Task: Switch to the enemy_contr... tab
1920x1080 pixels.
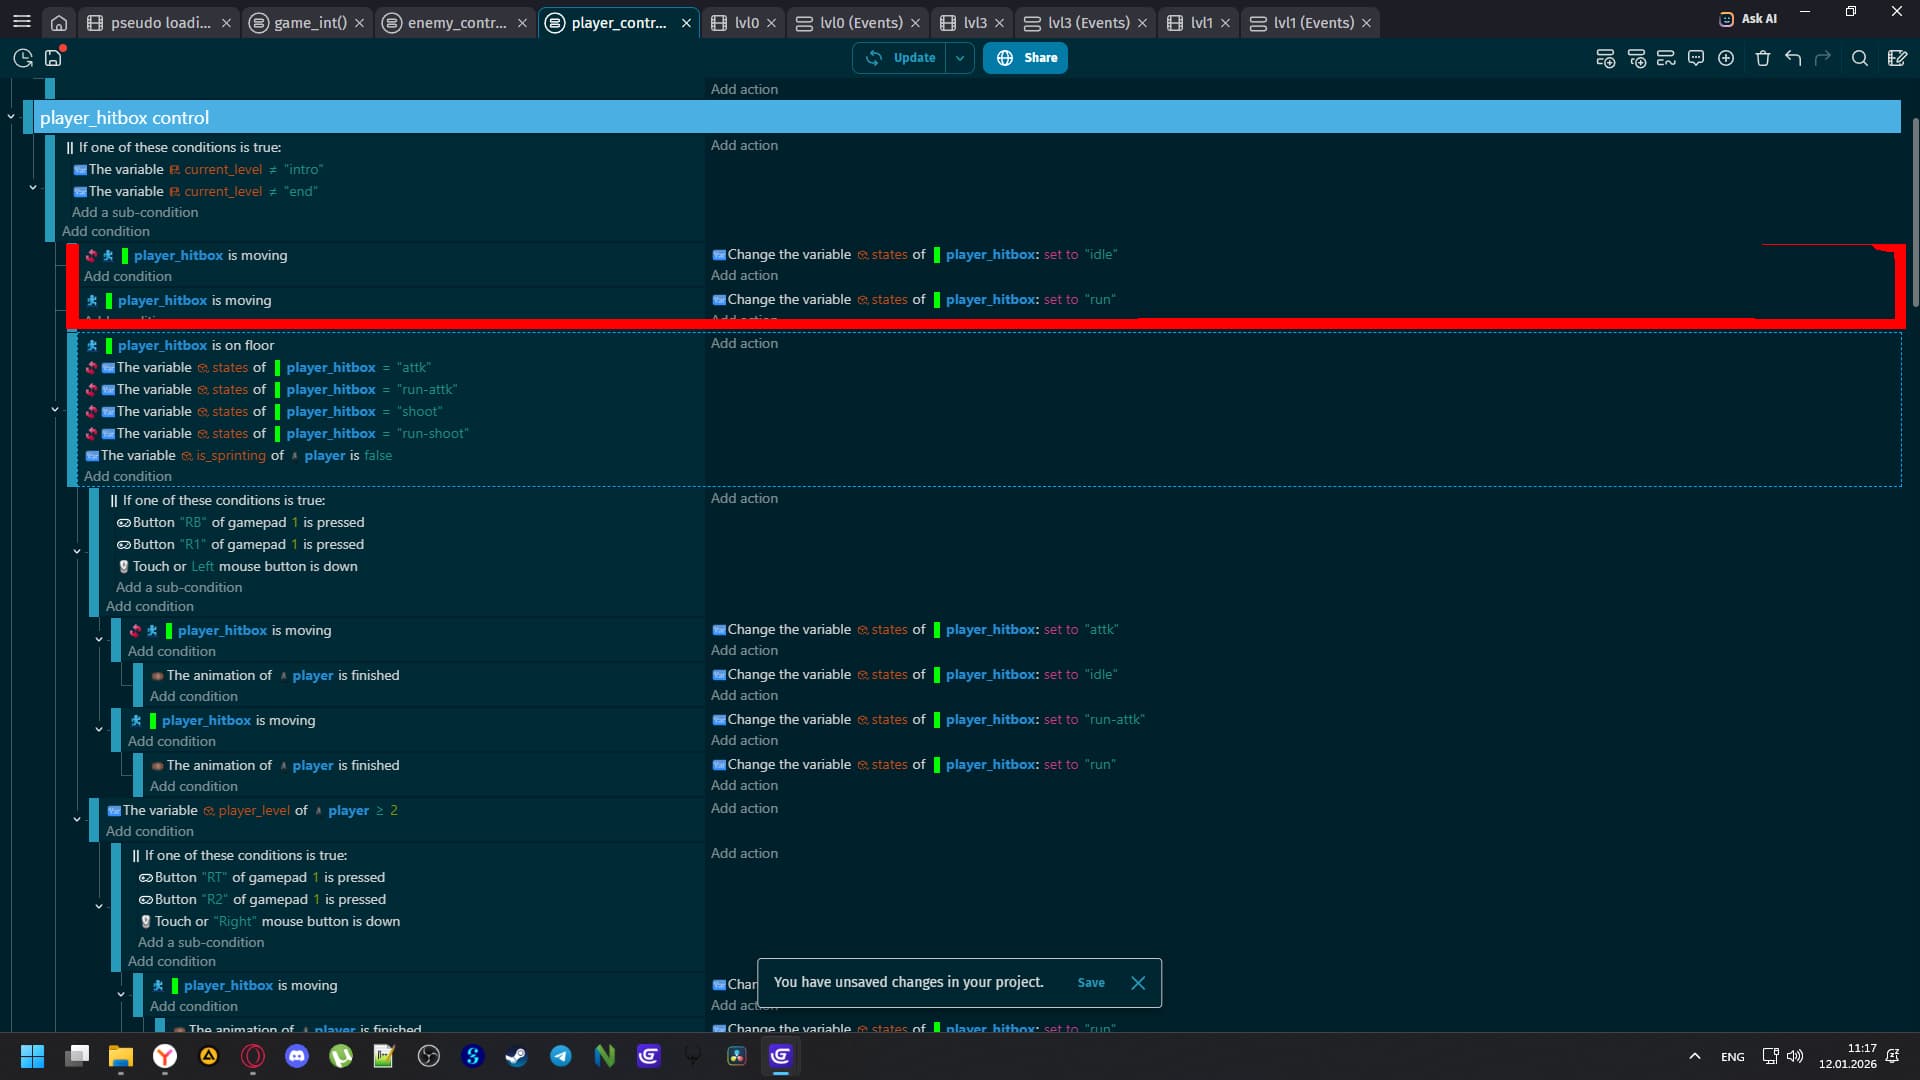Action: pyautogui.click(x=456, y=22)
